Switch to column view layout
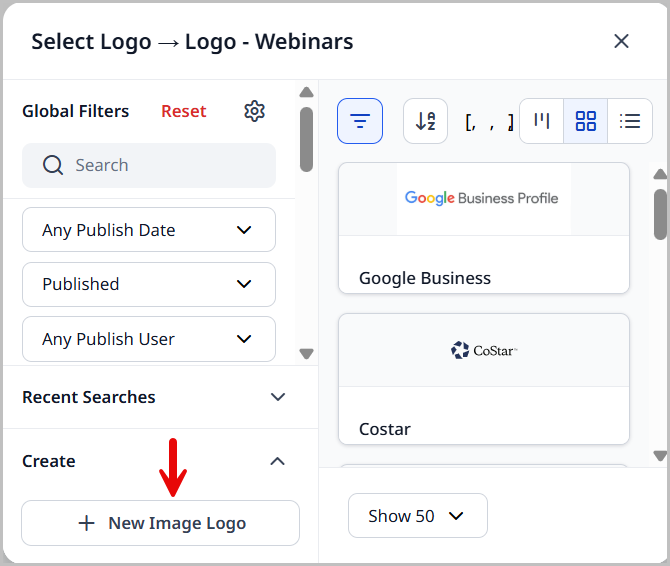Screen dimensions: 670x566 point(541,121)
